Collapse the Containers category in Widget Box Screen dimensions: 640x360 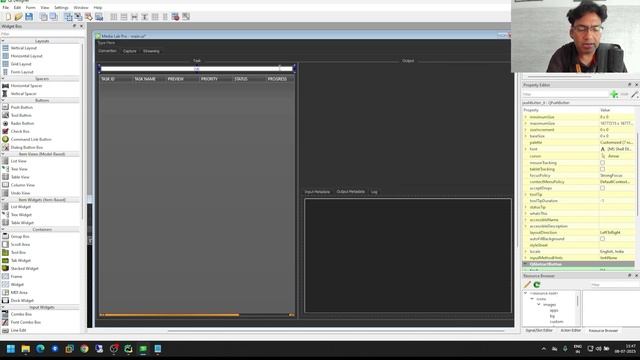tap(3, 230)
